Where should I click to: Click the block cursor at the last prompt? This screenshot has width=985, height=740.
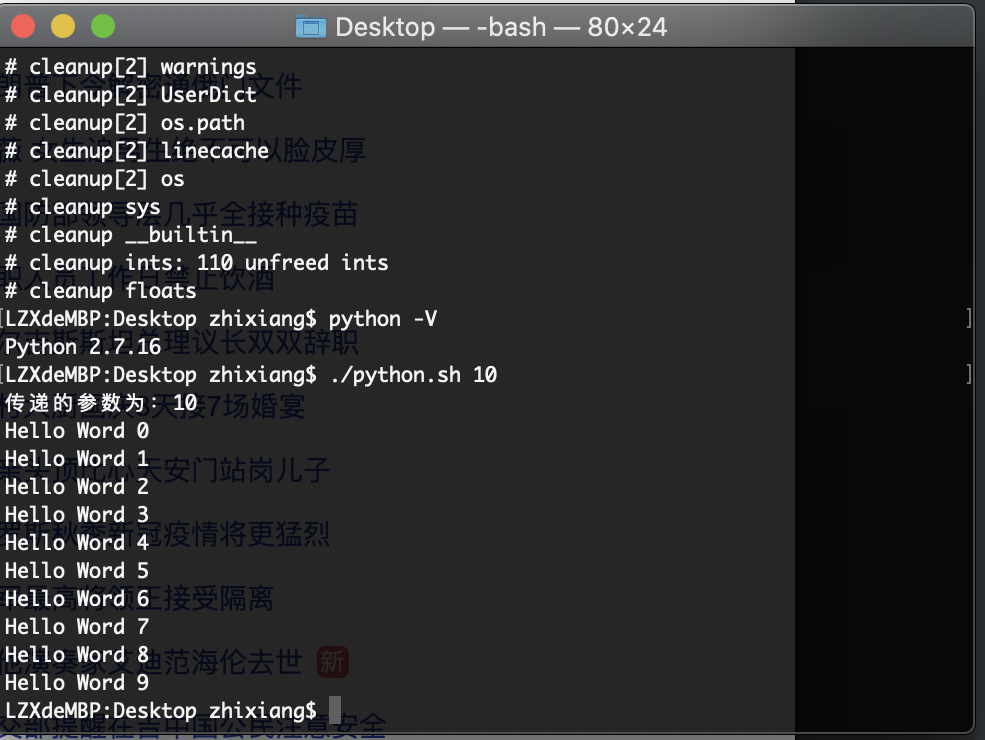[335, 710]
